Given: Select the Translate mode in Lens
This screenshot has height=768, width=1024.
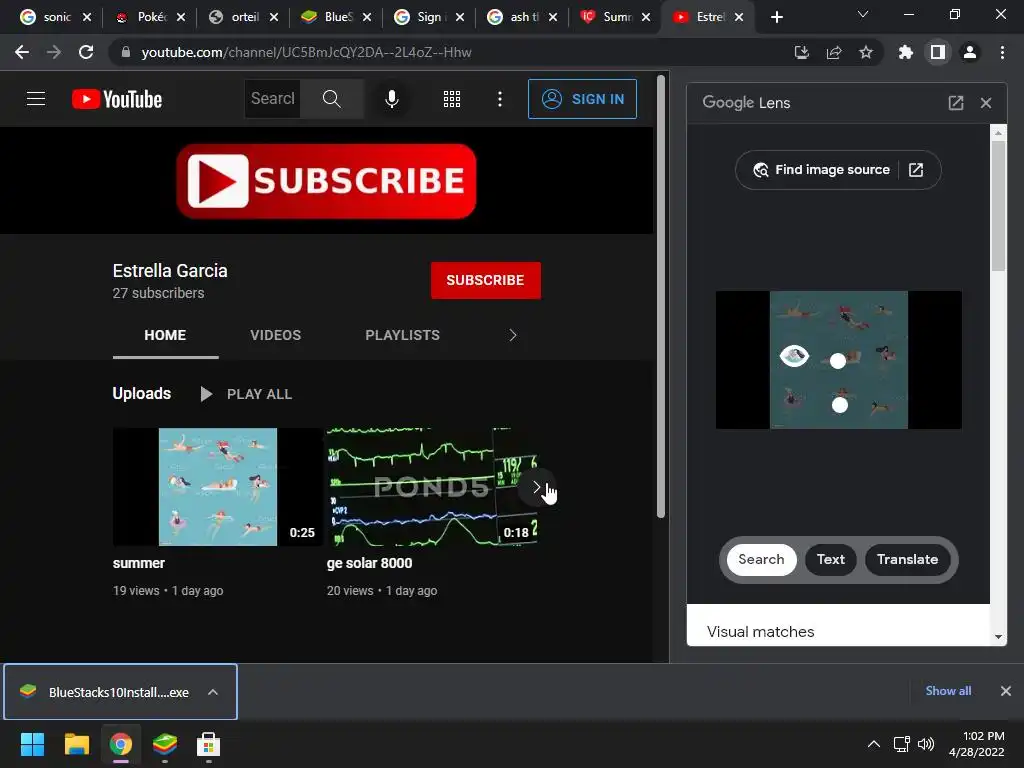Looking at the screenshot, I should (907, 560).
